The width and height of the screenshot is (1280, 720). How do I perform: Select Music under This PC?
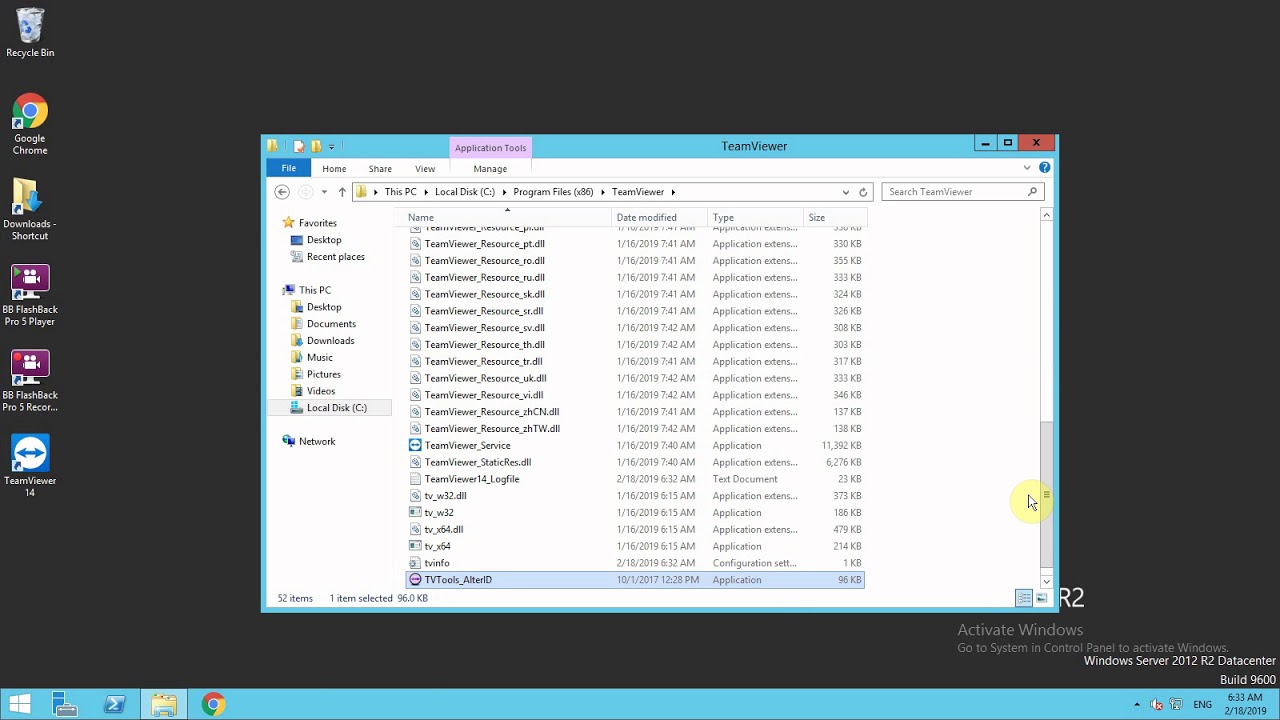(319, 358)
